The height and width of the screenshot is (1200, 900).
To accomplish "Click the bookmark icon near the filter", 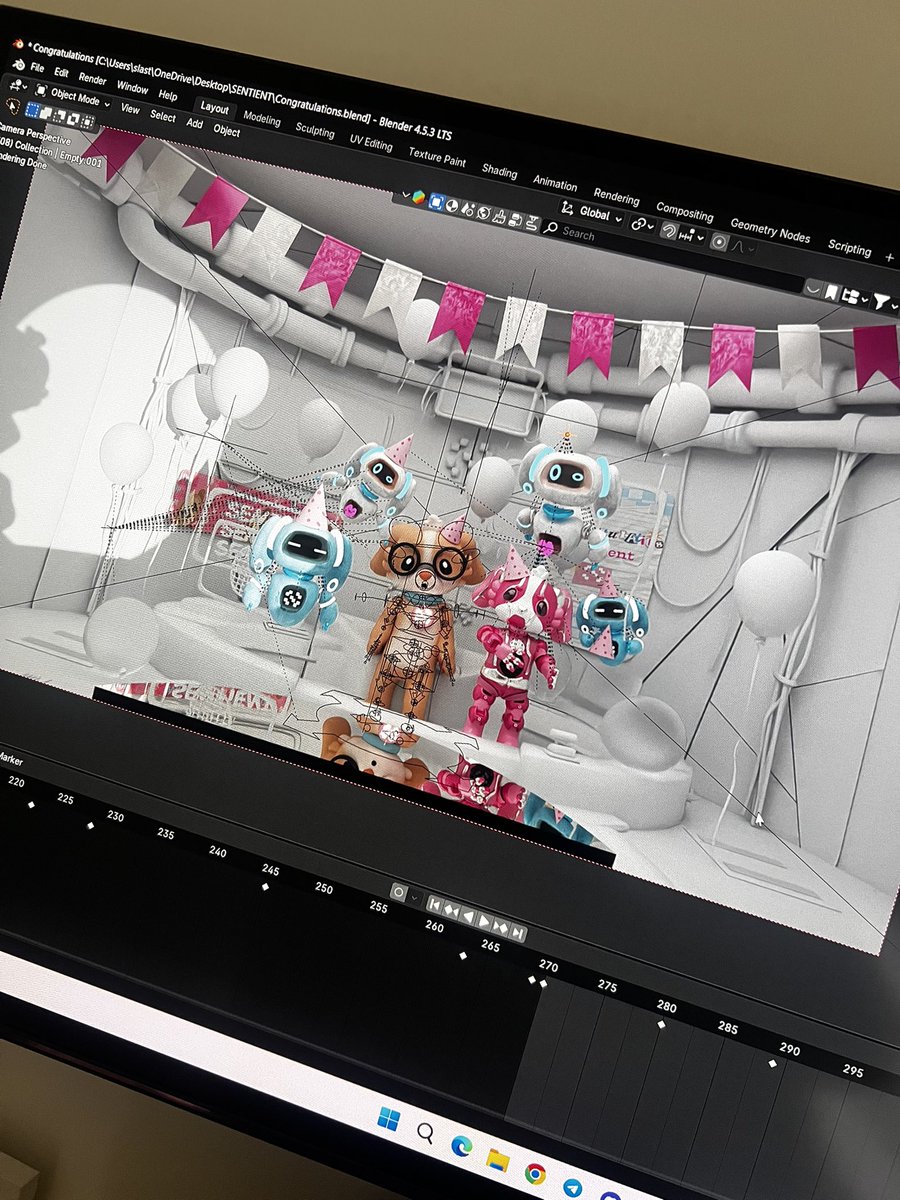I will (x=831, y=293).
